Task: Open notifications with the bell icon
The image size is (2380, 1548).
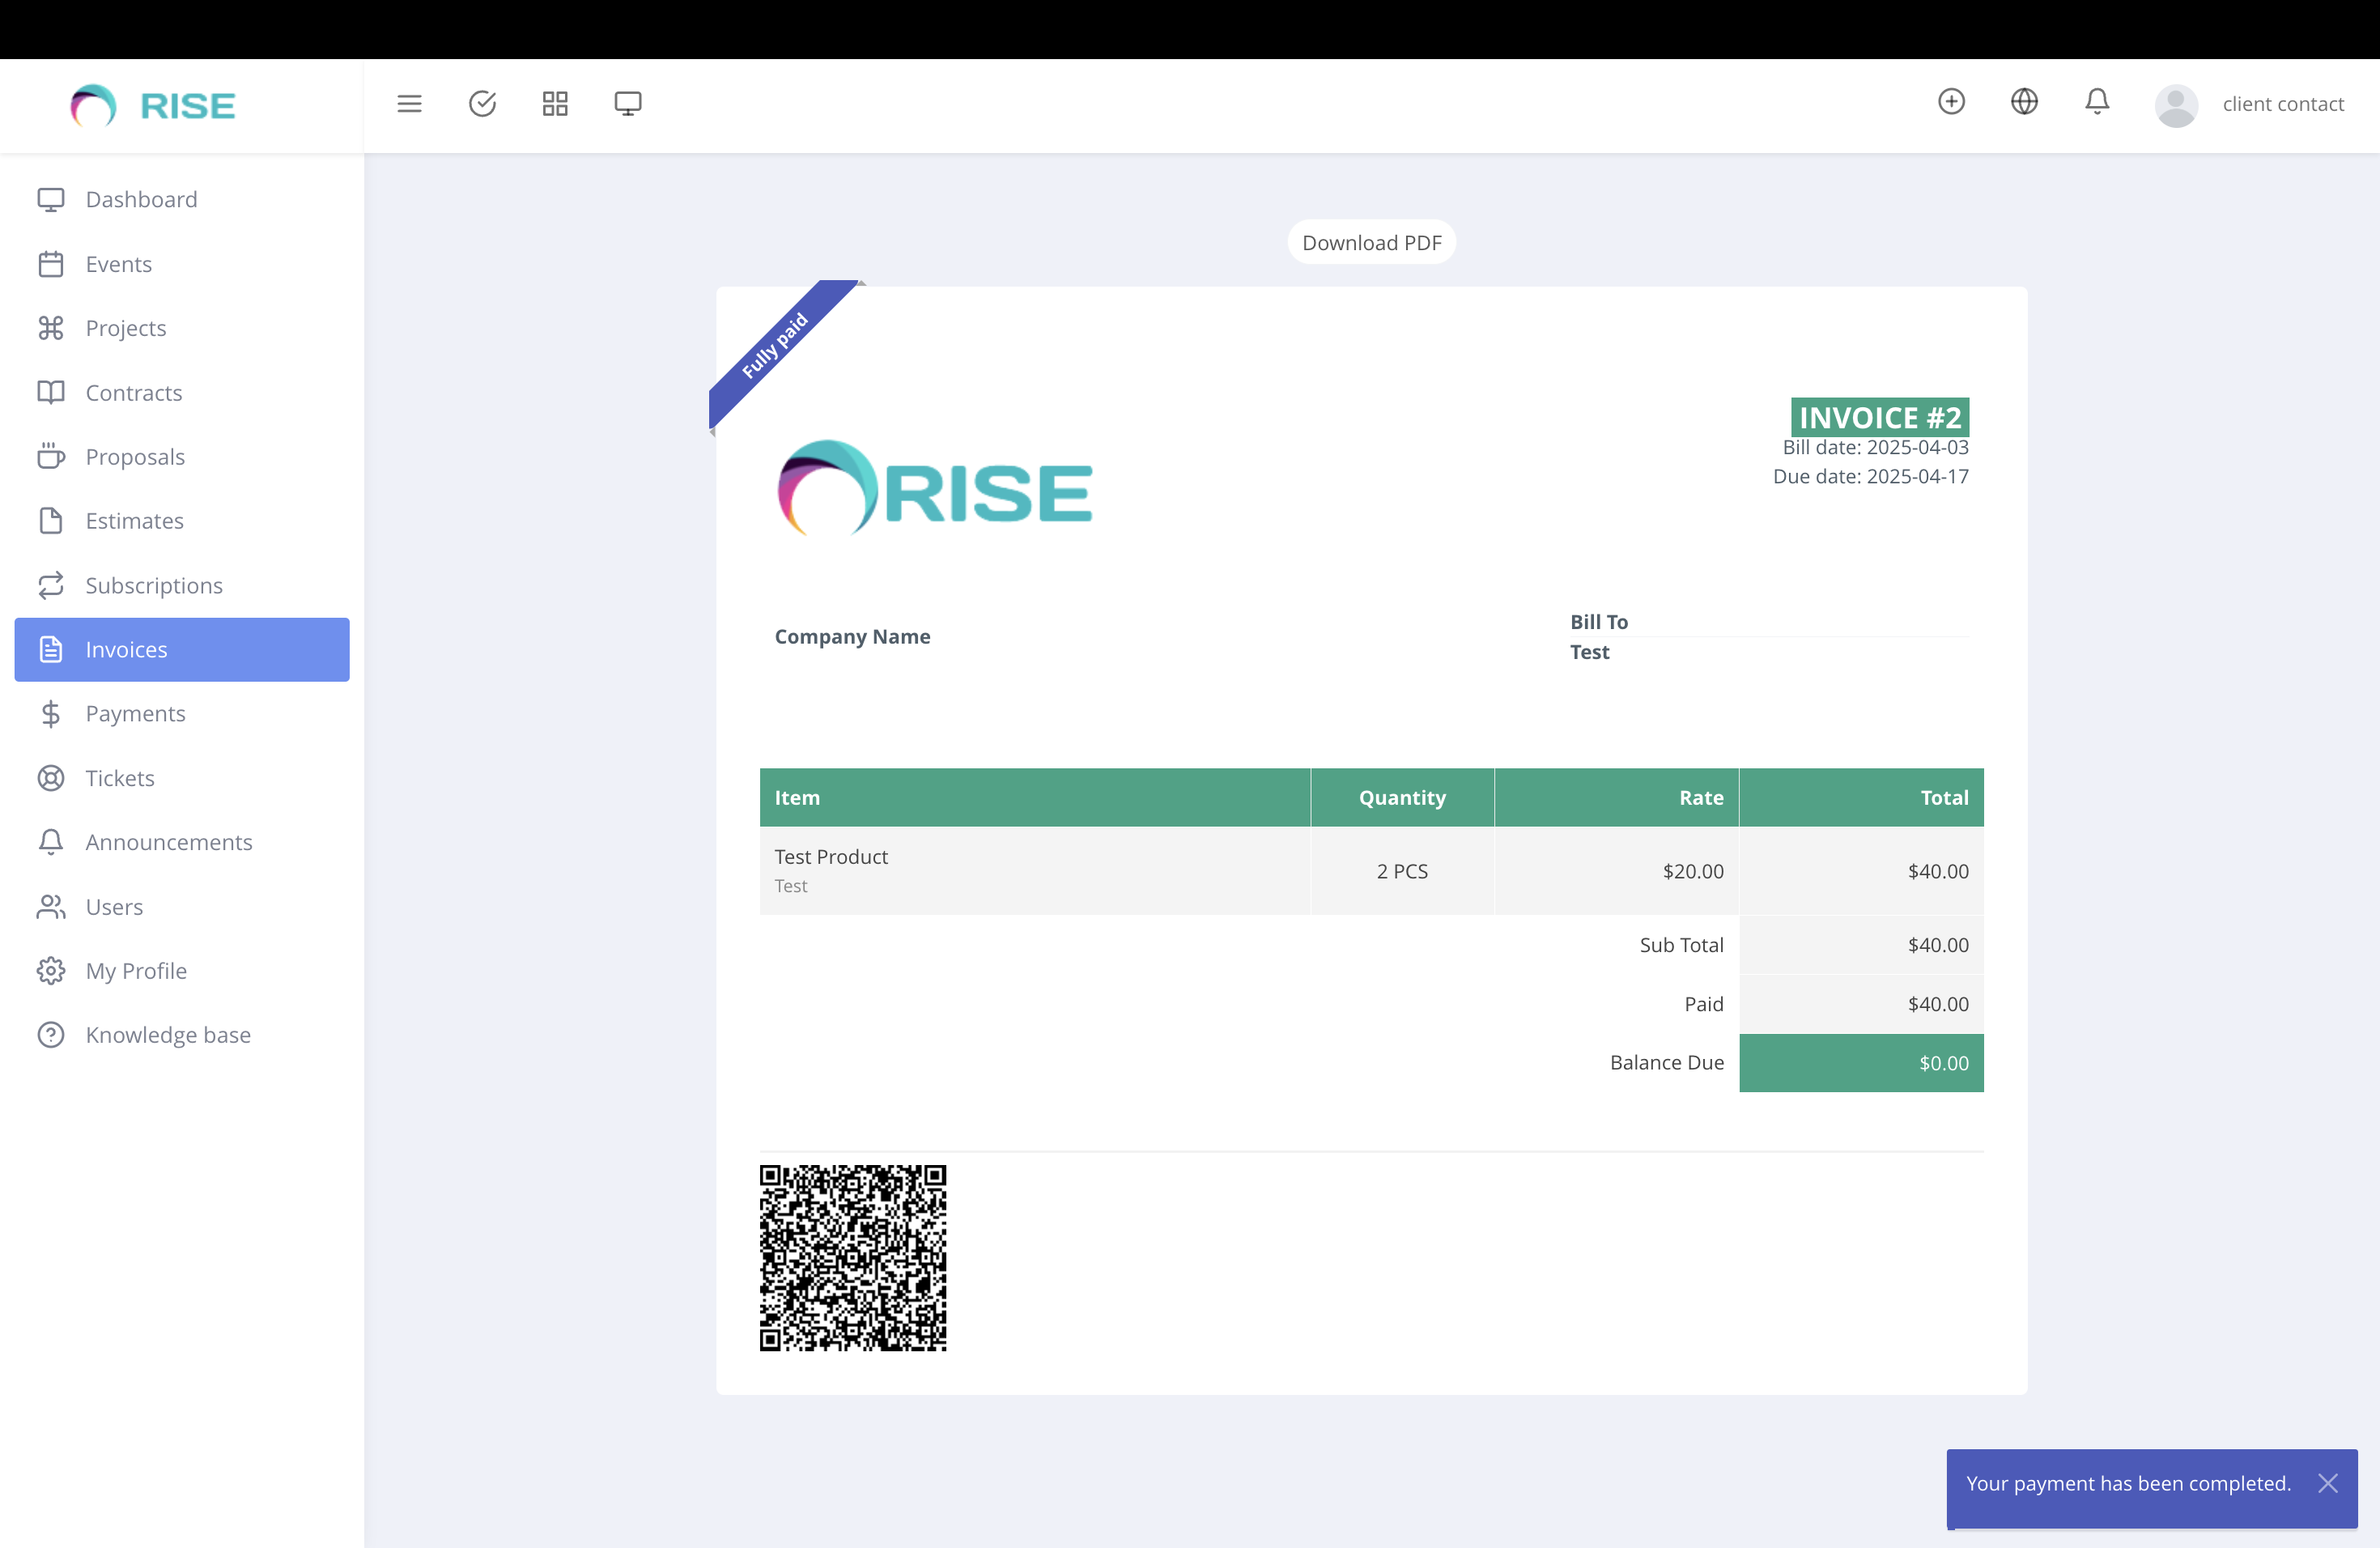Action: 2096,103
